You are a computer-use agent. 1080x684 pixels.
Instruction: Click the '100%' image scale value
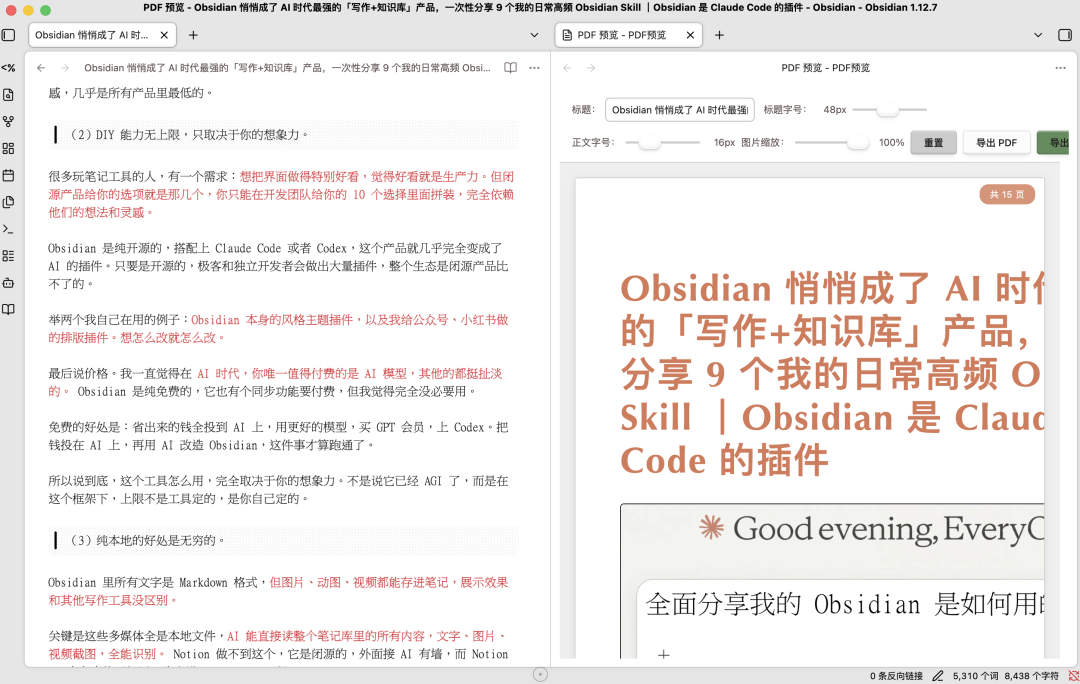click(891, 143)
